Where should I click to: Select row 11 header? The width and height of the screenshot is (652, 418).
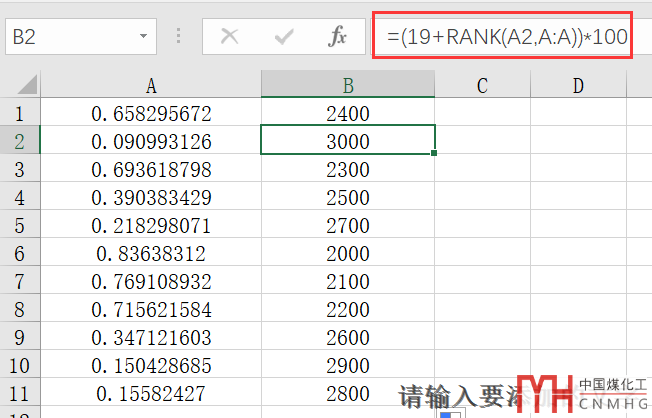(x=20, y=392)
